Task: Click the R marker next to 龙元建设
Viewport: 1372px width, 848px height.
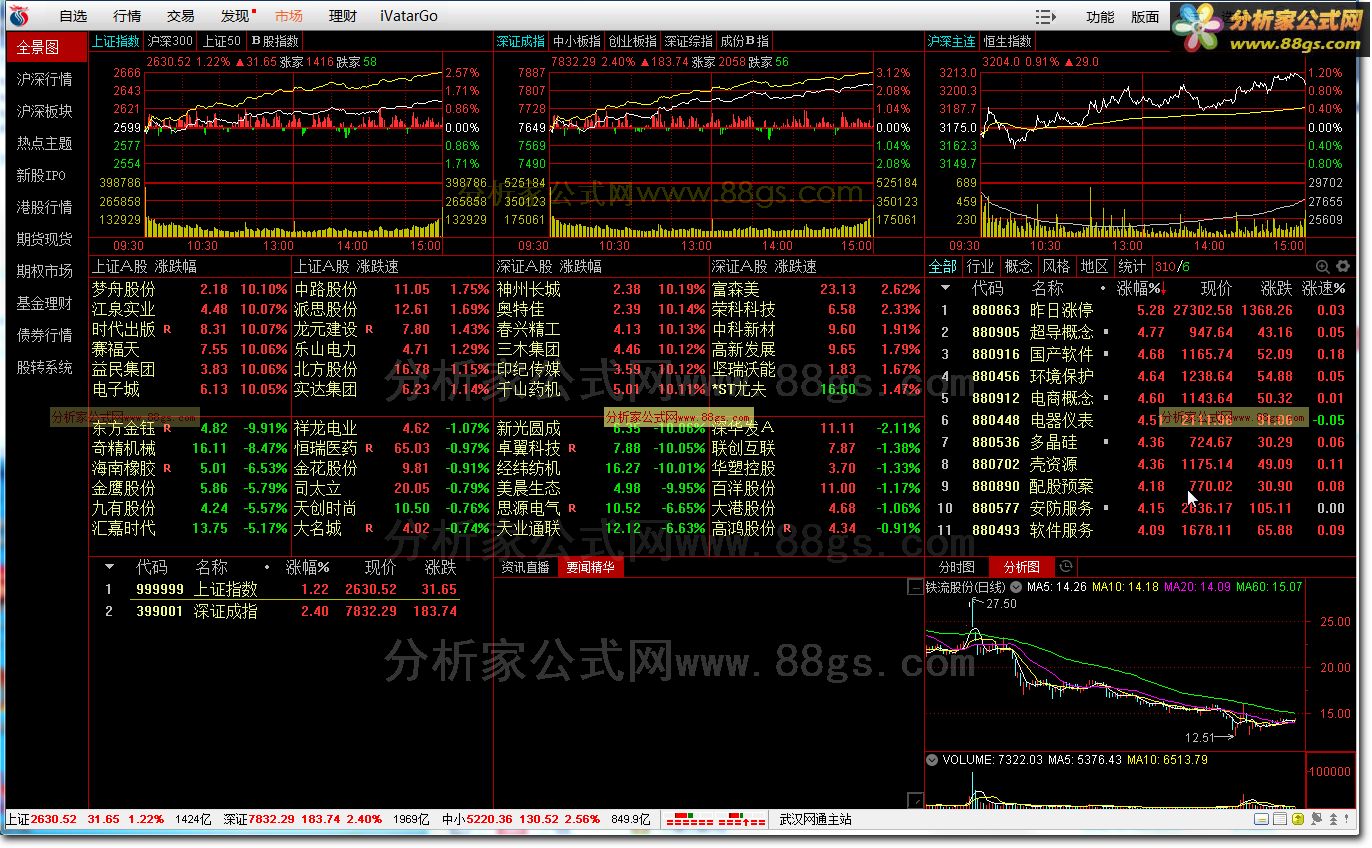Action: 369,329
